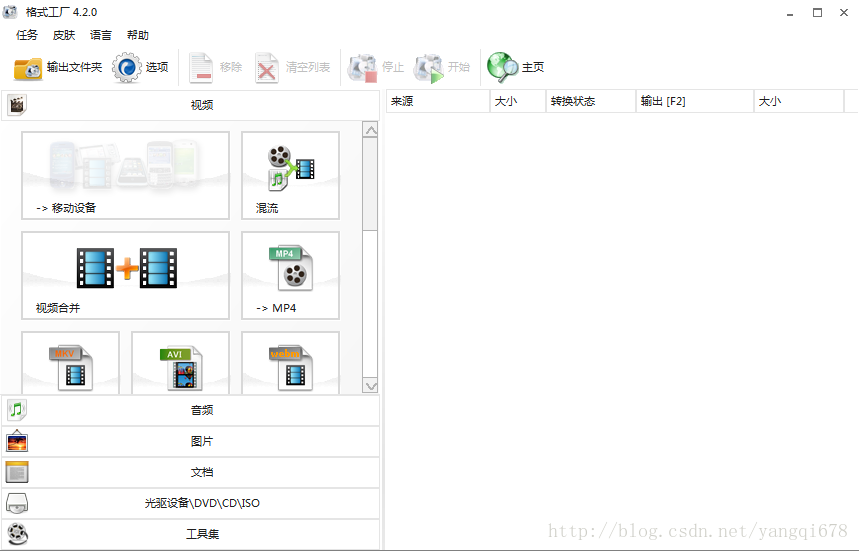Click the video panel scrollbar thumb
Viewport: 859px width, 551px height.
point(371,184)
